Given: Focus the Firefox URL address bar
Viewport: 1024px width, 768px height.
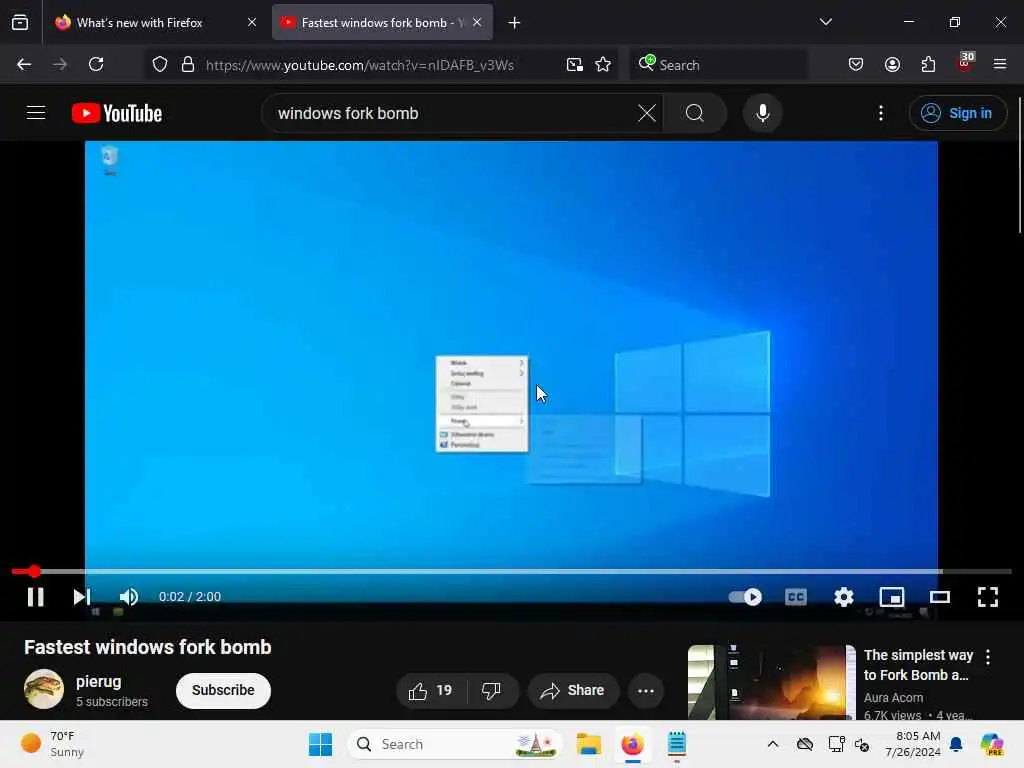Looking at the screenshot, I should click(x=360, y=65).
